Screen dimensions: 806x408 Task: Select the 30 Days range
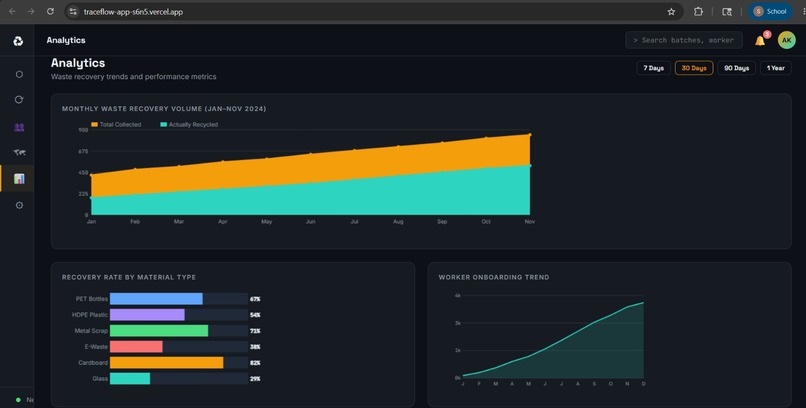tap(694, 68)
